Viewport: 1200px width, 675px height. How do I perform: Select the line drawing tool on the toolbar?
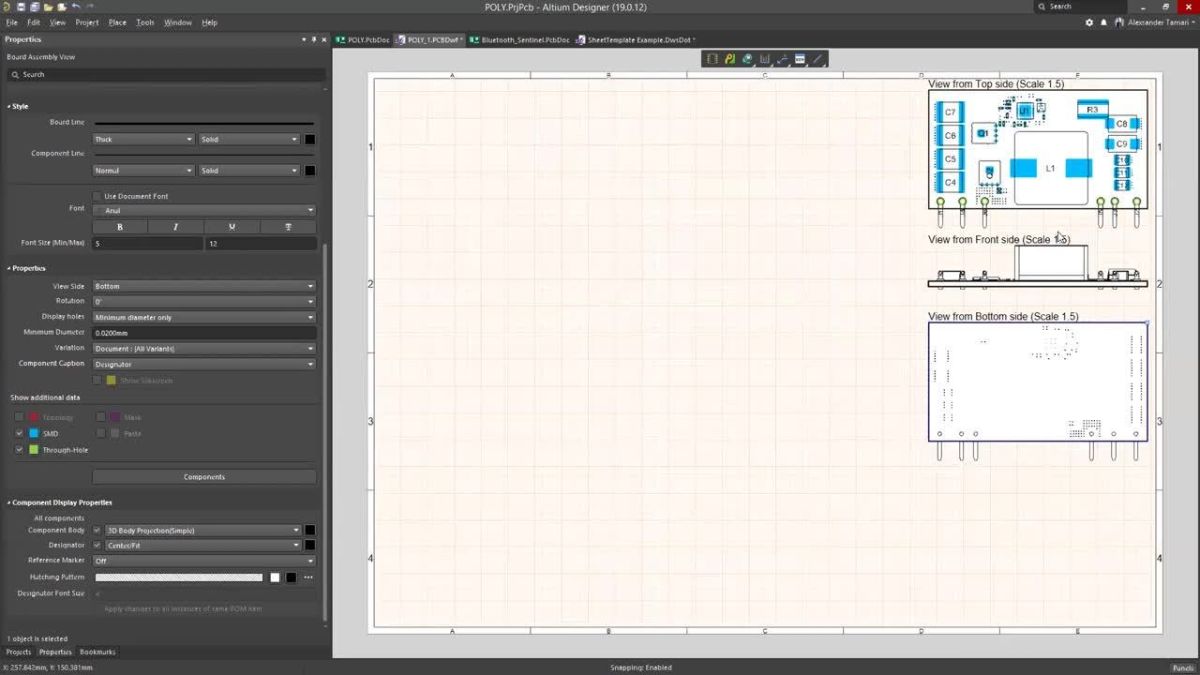point(819,59)
